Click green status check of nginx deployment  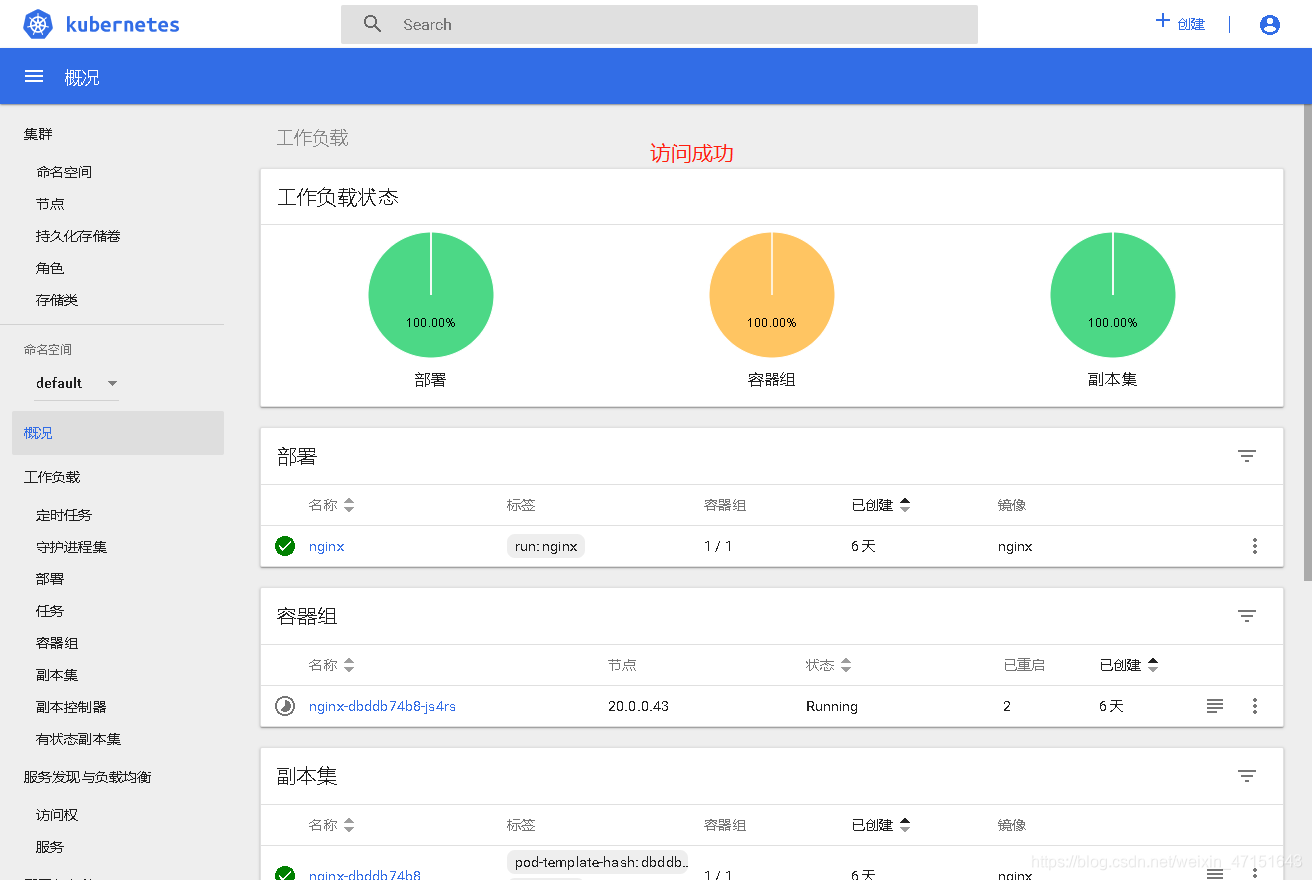pyautogui.click(x=285, y=546)
